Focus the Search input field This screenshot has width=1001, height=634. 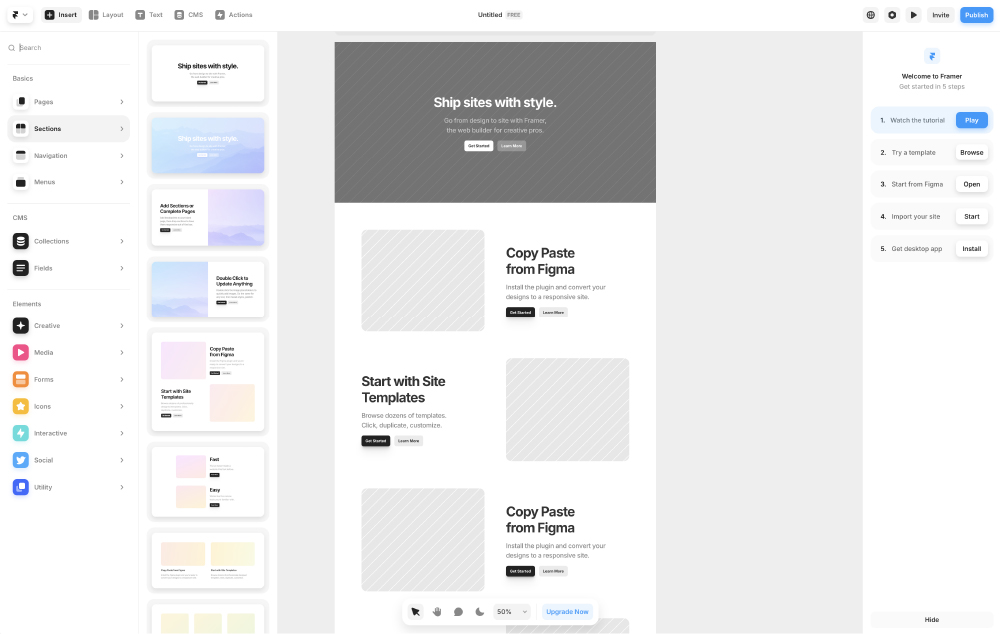(x=69, y=48)
